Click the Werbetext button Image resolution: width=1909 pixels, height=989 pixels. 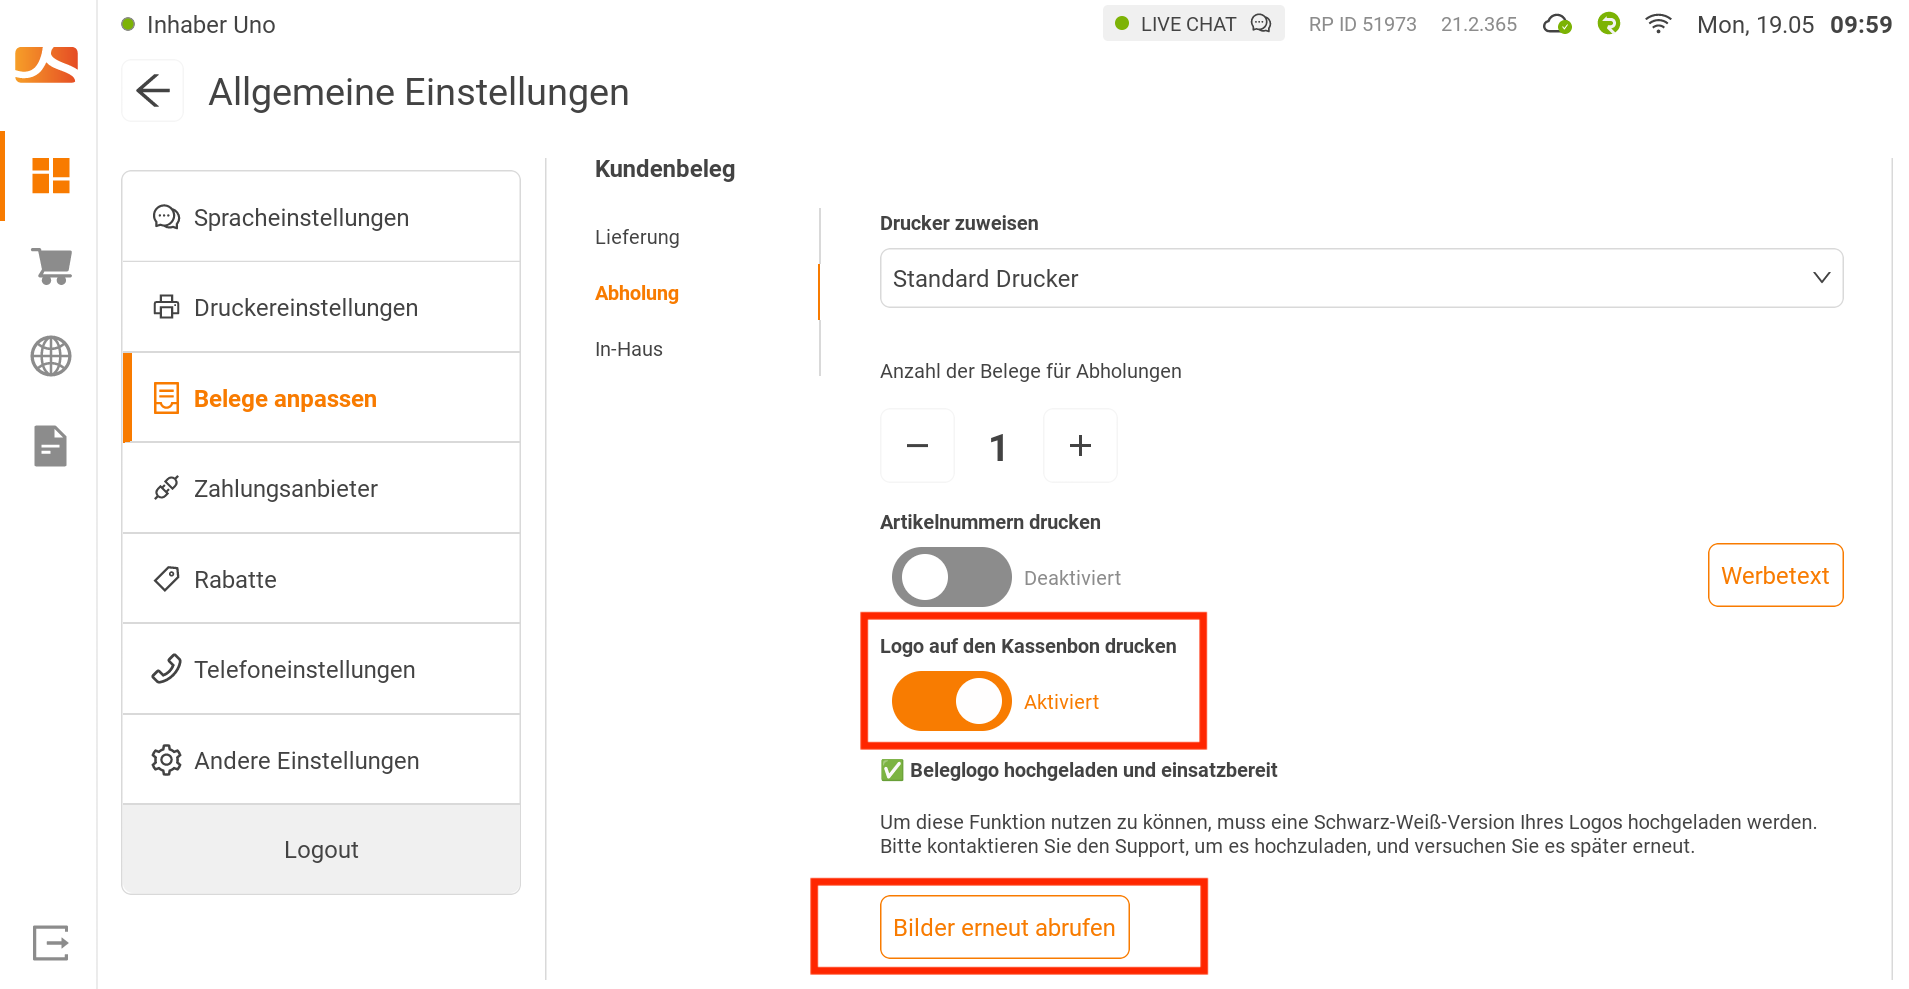(x=1775, y=575)
